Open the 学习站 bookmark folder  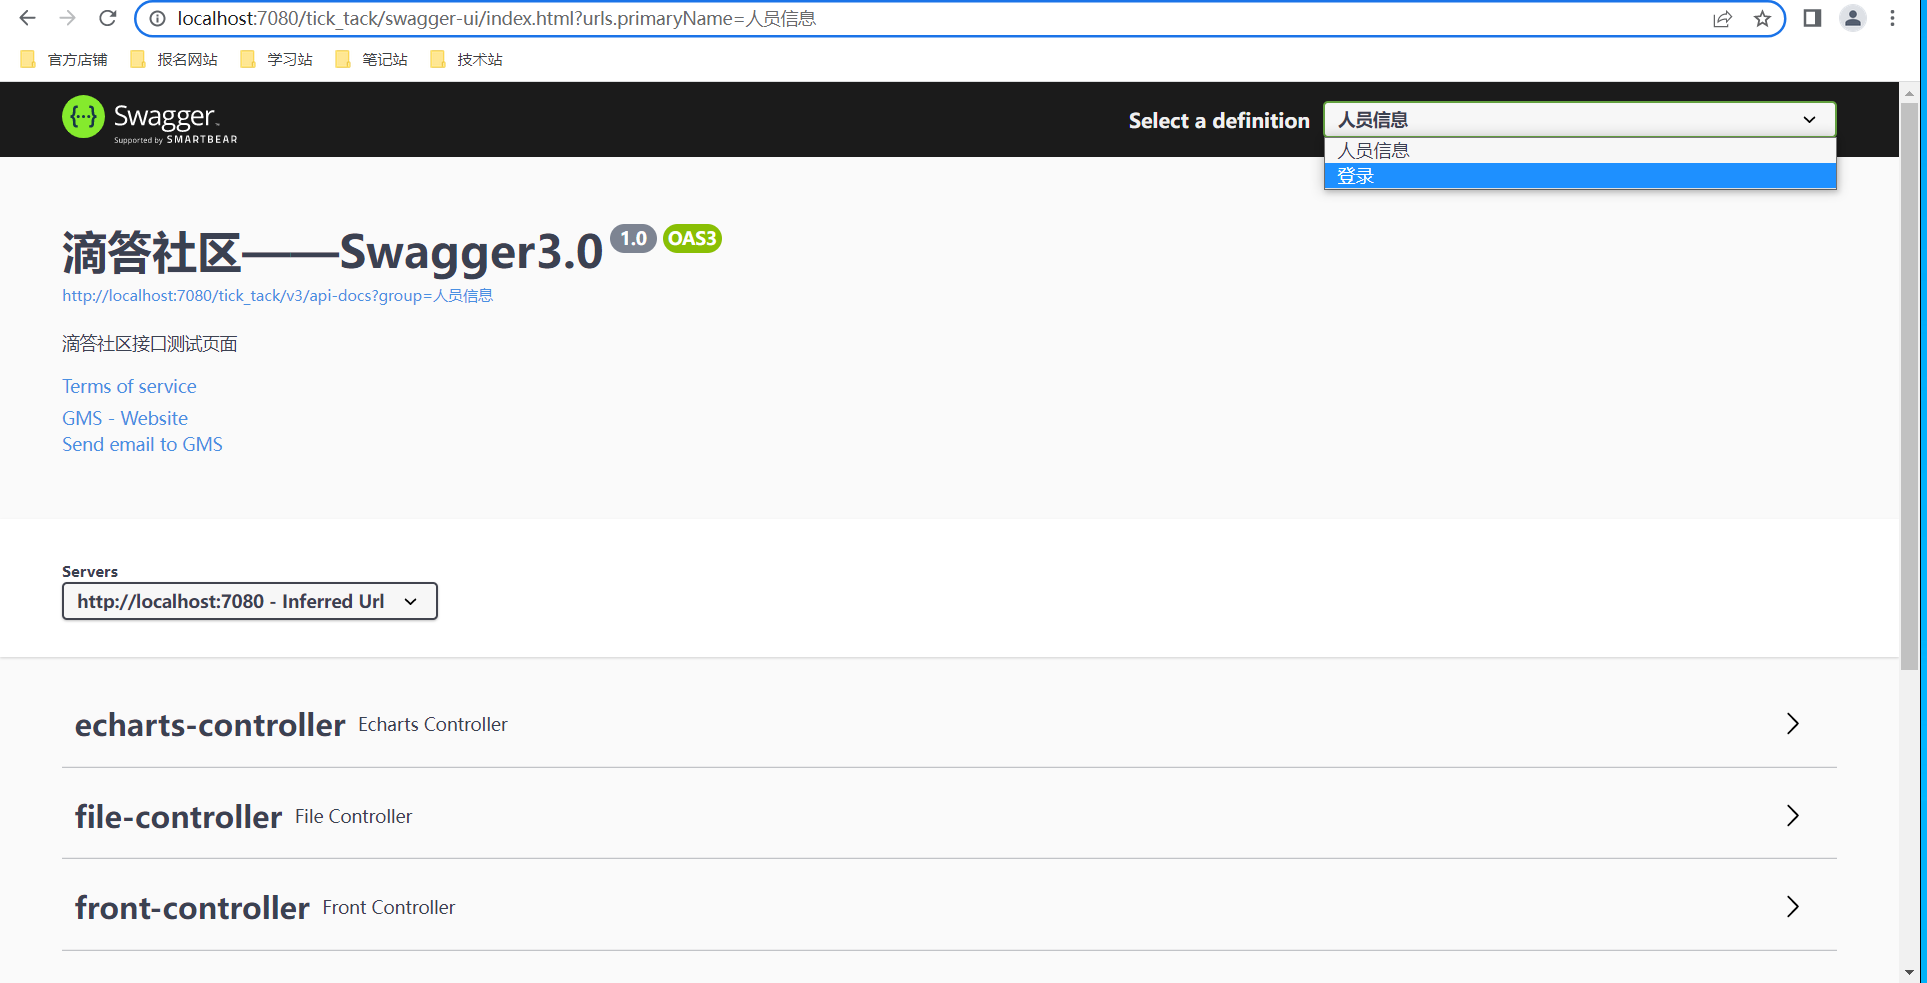pos(277,60)
